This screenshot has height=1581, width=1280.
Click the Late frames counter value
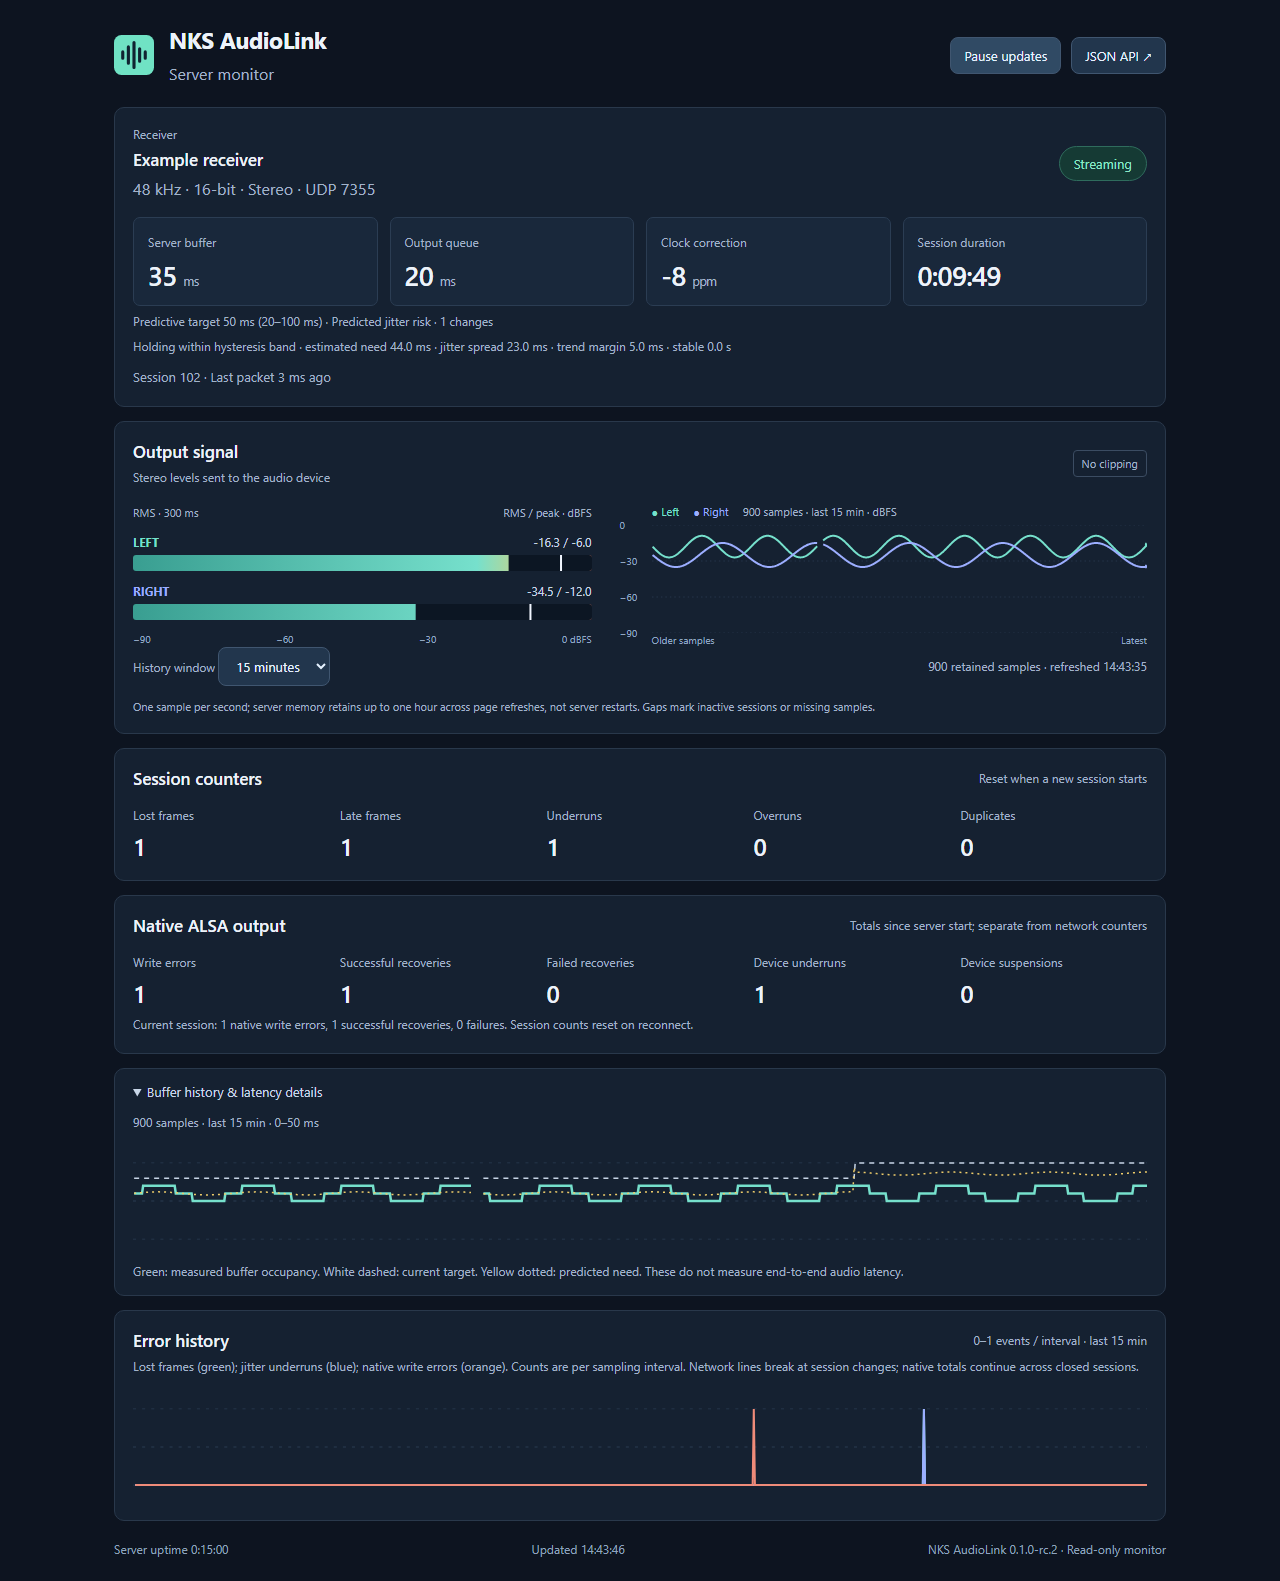[346, 848]
